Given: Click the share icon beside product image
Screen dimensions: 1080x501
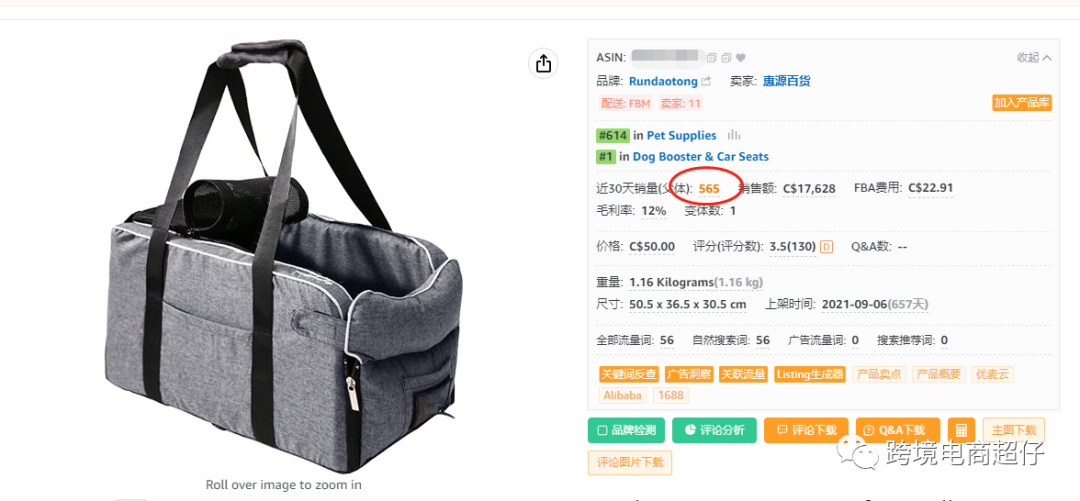Looking at the screenshot, I should coord(543,63).
